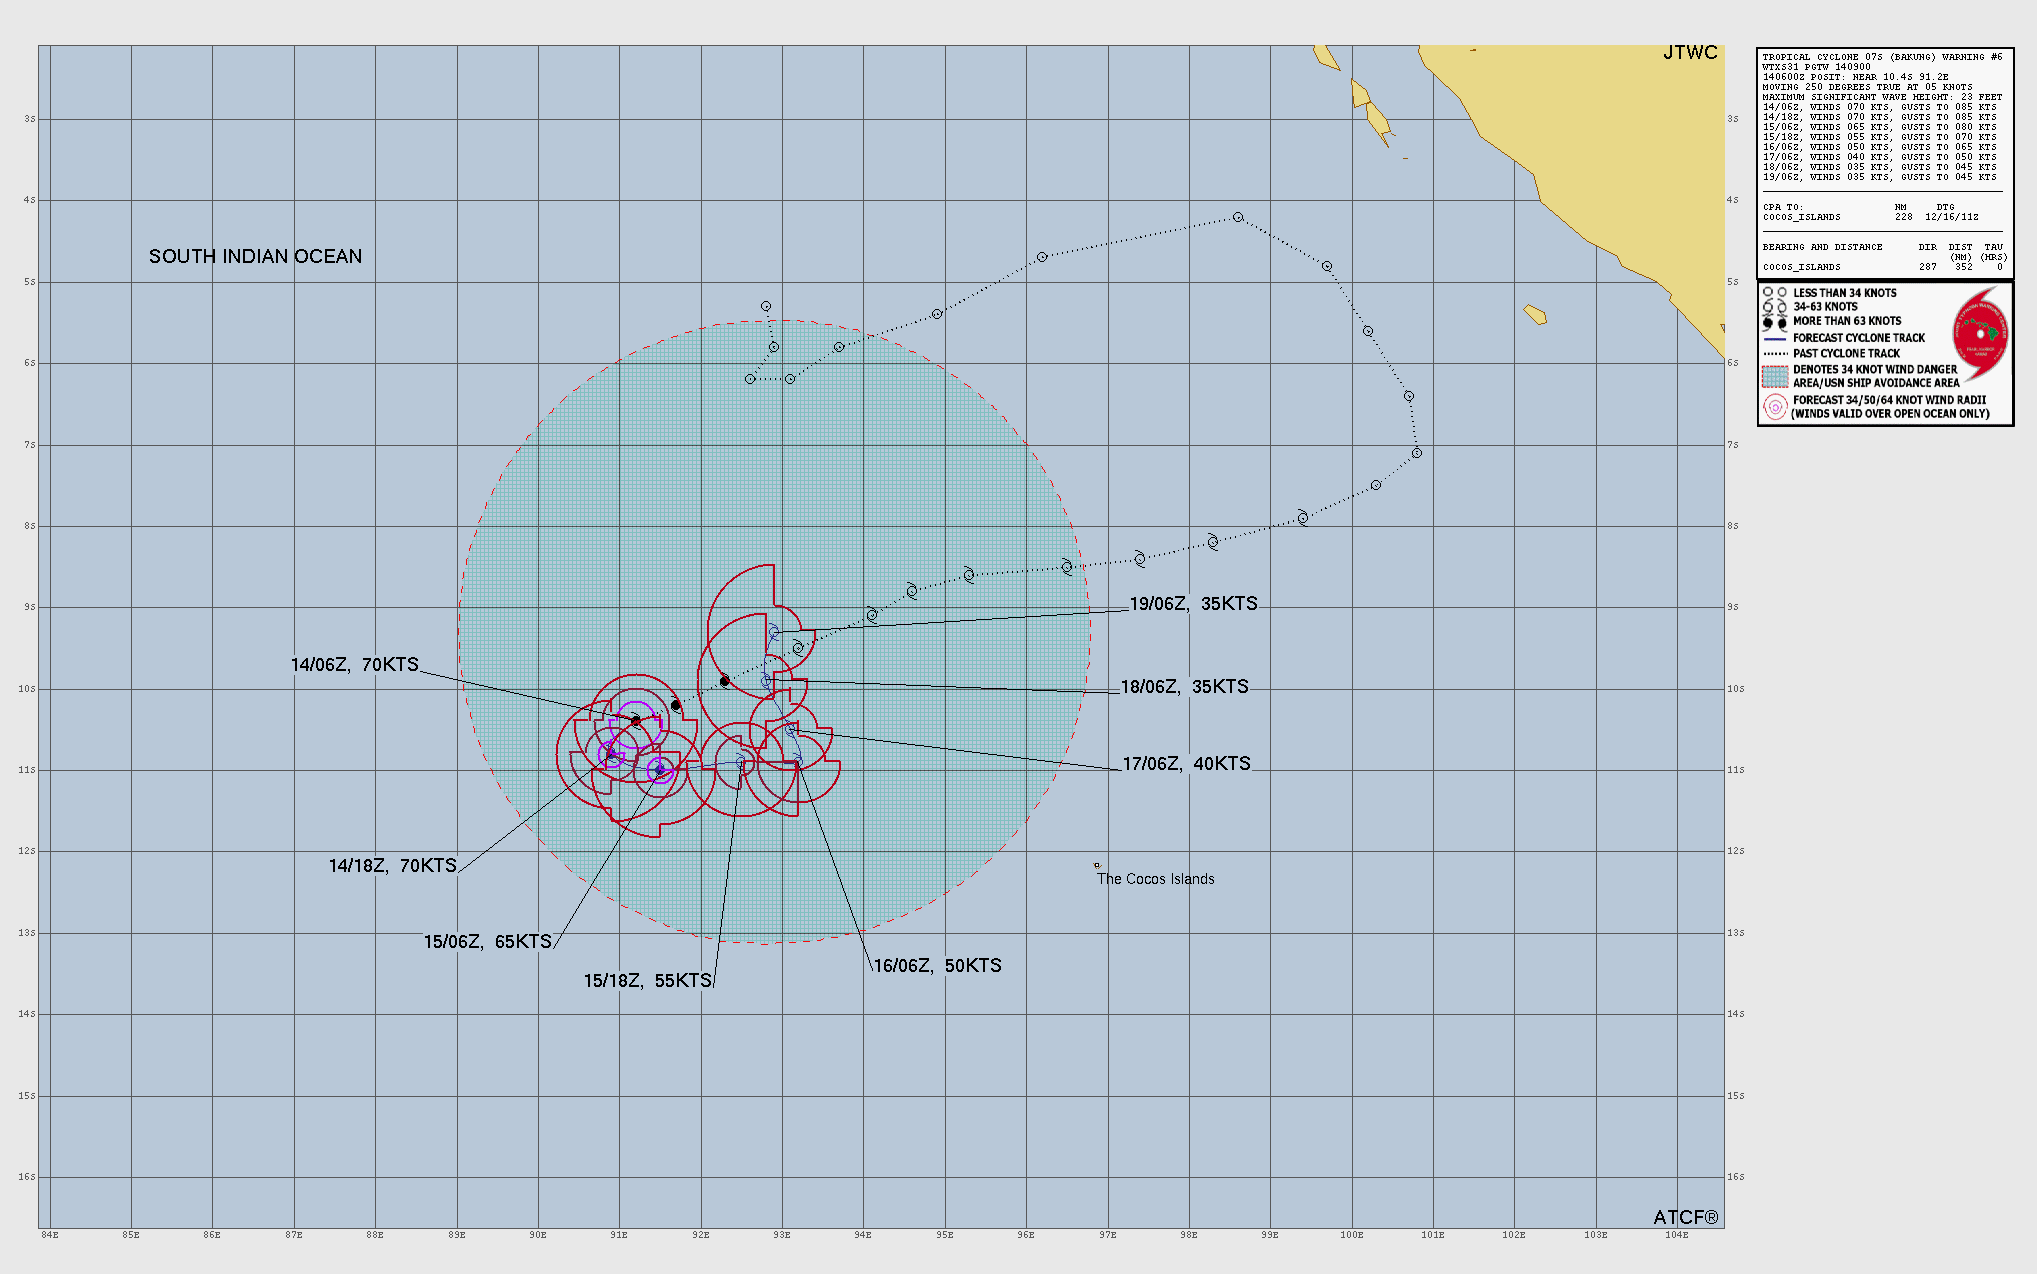Click the 16/06Z, 50KTS position label

coord(937,966)
